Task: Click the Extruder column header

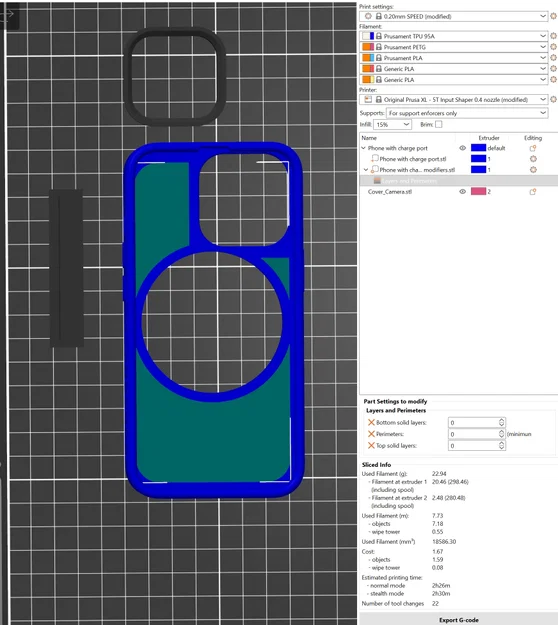Action: point(489,138)
